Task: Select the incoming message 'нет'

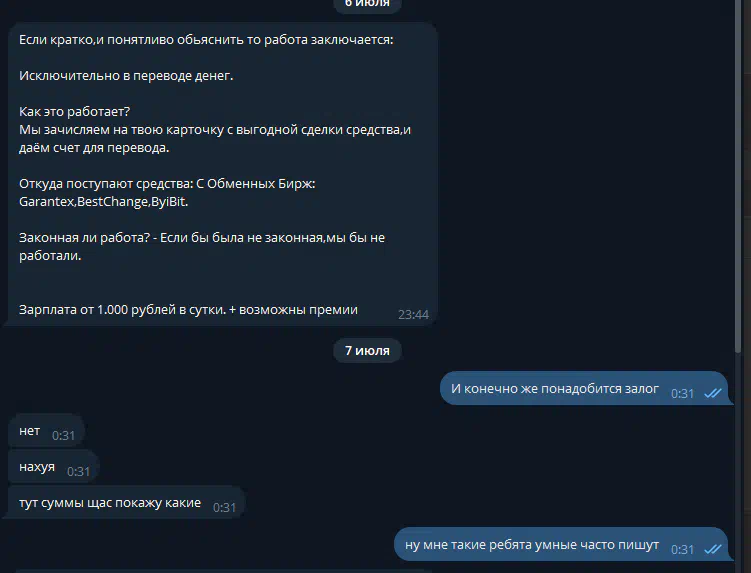Action: 46,431
